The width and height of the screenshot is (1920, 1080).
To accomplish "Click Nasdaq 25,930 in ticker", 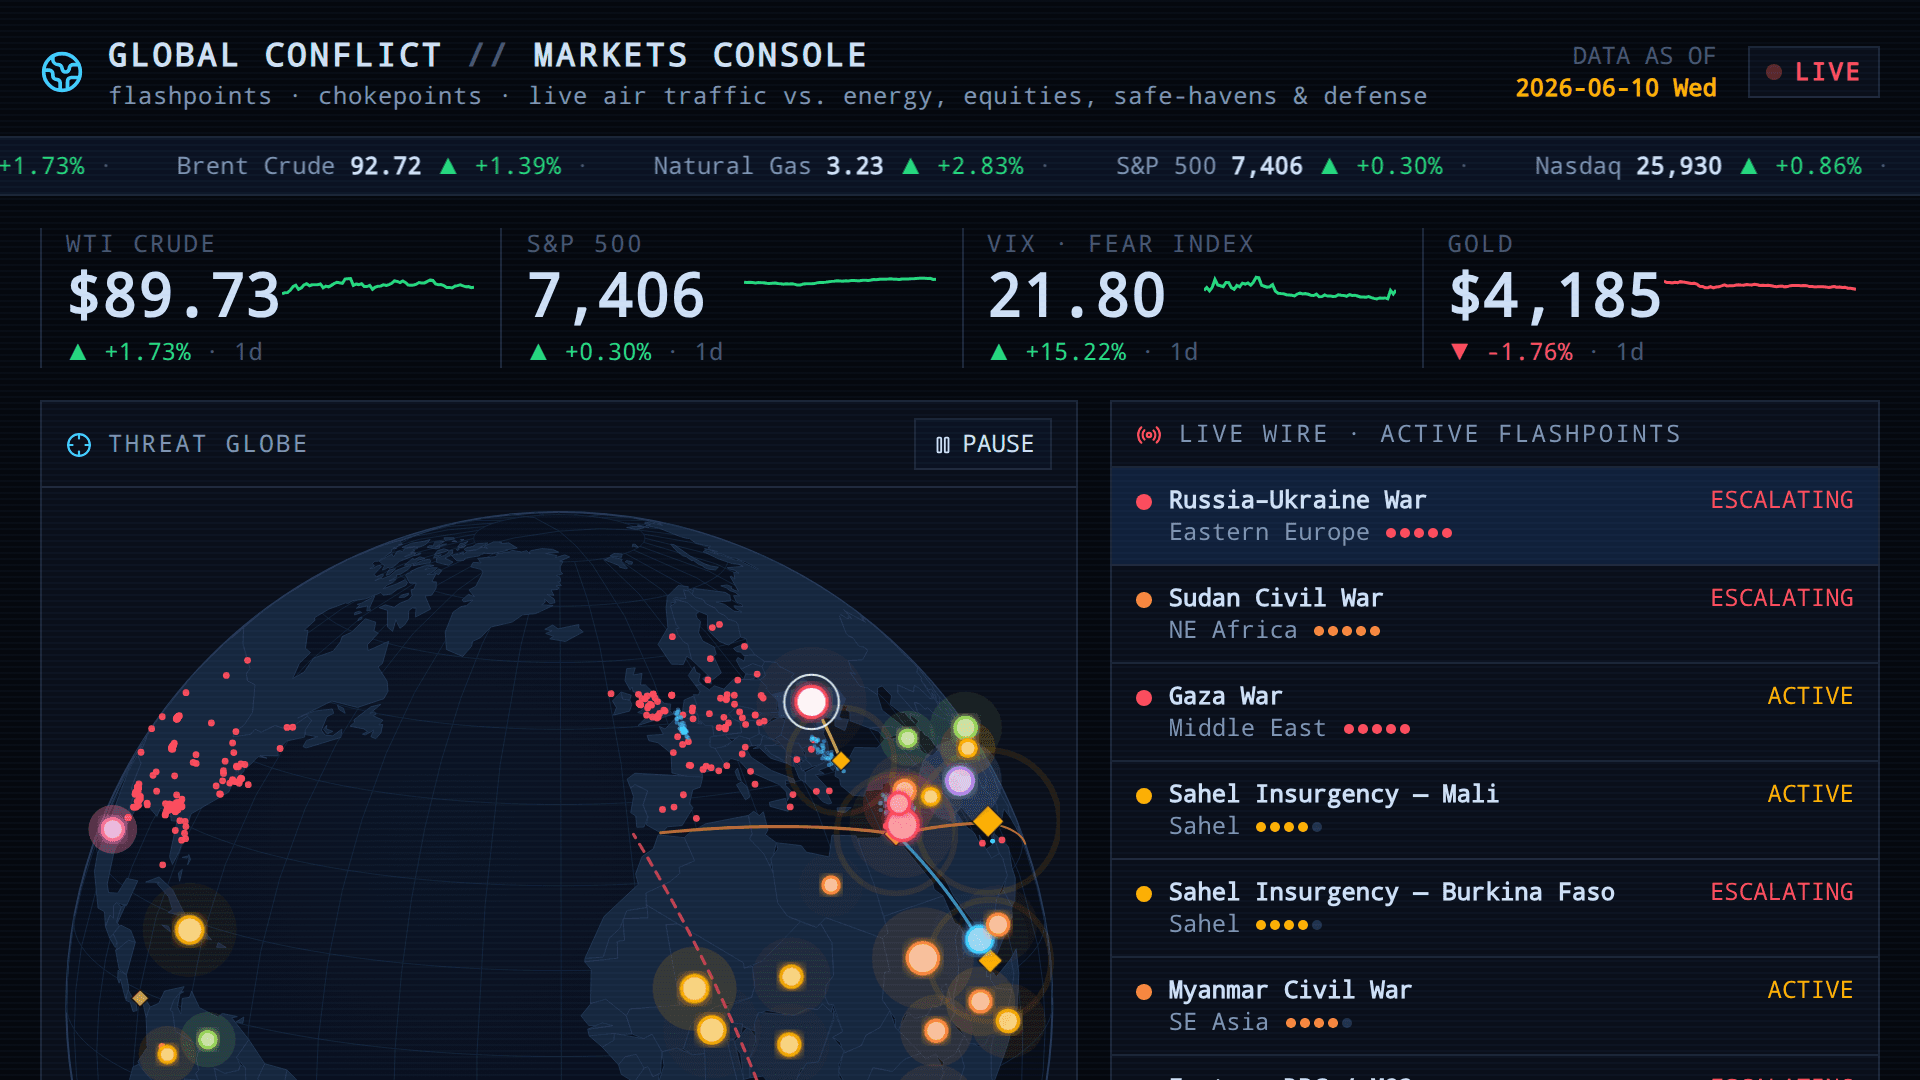I will click(1699, 166).
